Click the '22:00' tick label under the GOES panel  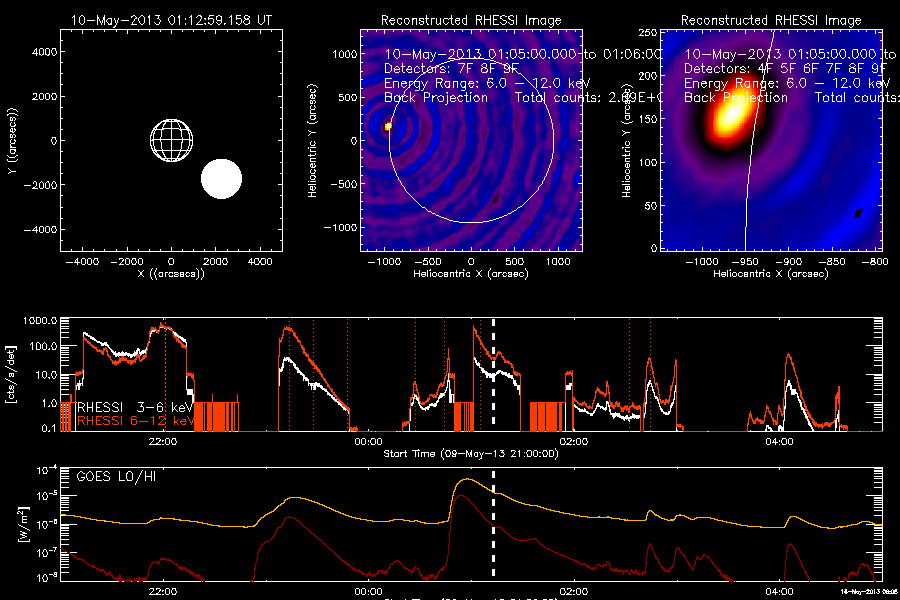click(x=162, y=591)
